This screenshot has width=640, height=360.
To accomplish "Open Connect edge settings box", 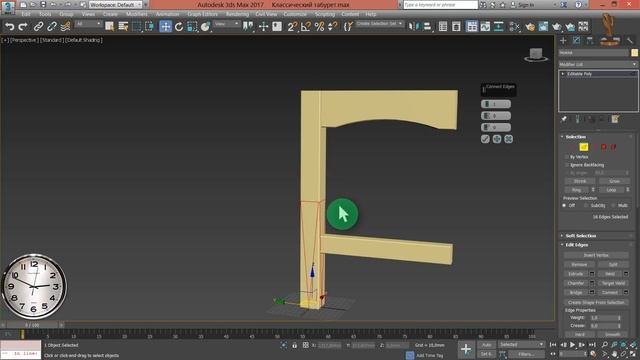I will (626, 293).
